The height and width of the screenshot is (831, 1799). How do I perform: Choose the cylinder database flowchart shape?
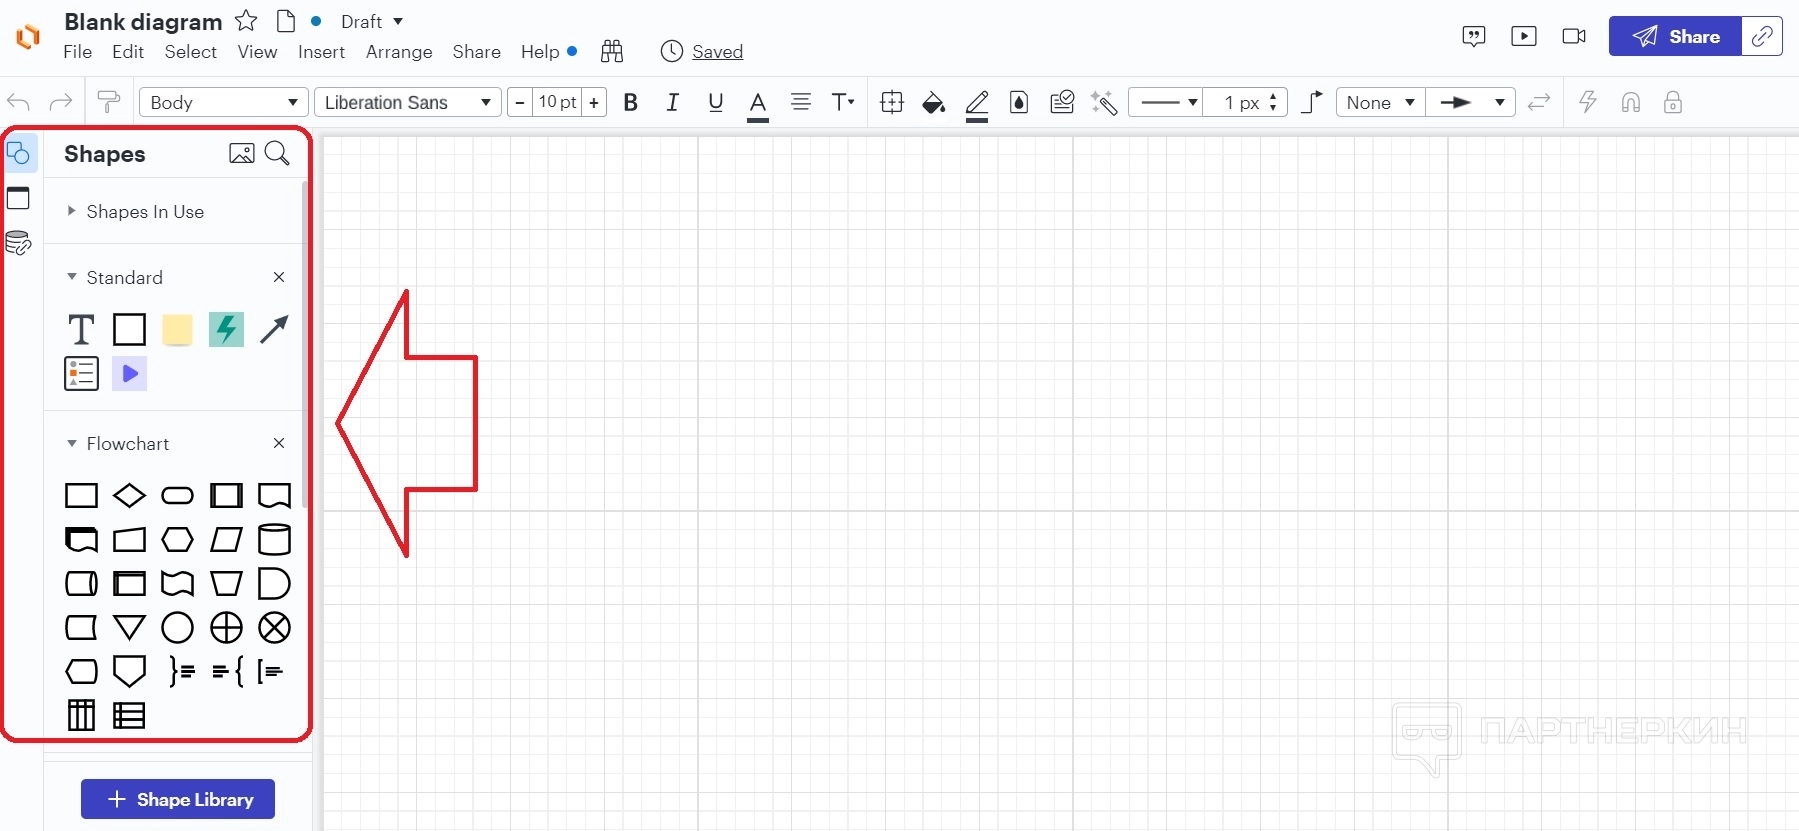[274, 540]
